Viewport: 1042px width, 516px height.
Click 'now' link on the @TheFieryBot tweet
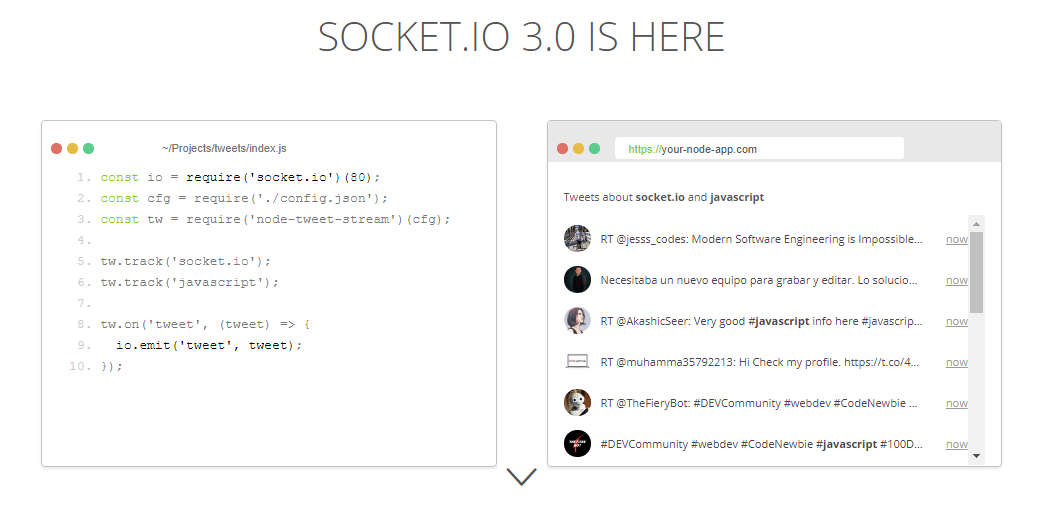(x=957, y=404)
